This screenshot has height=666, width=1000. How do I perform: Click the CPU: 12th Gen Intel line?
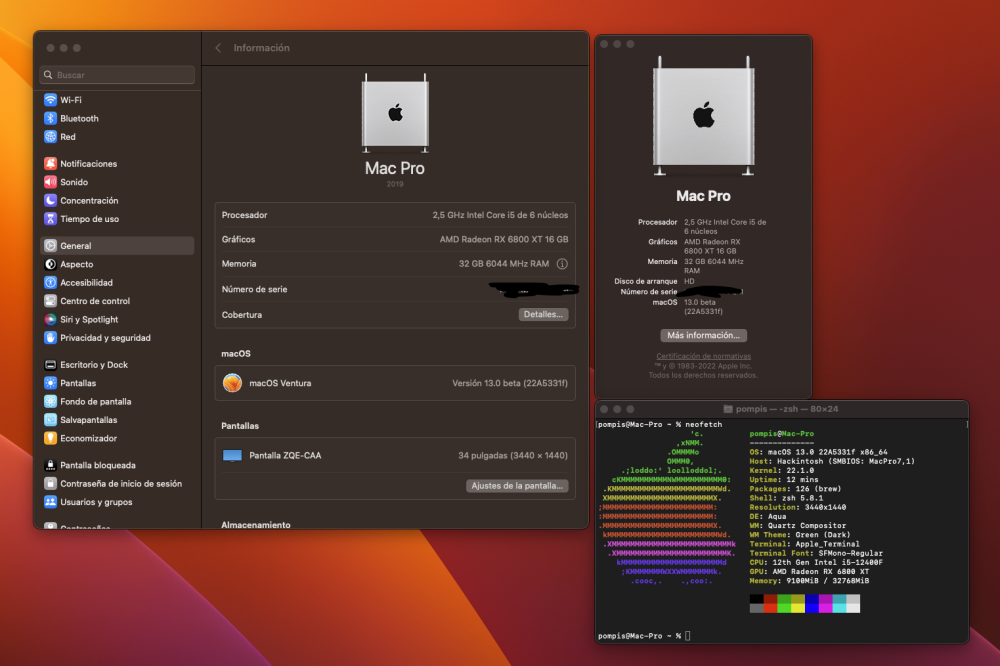coord(816,563)
